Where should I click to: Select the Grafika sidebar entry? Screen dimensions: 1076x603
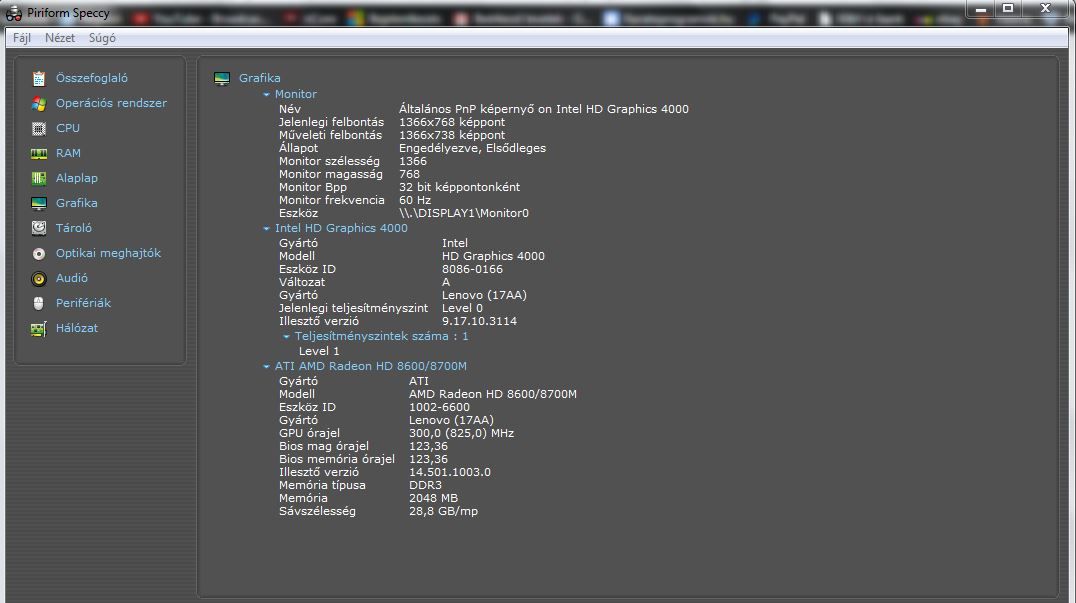77,203
